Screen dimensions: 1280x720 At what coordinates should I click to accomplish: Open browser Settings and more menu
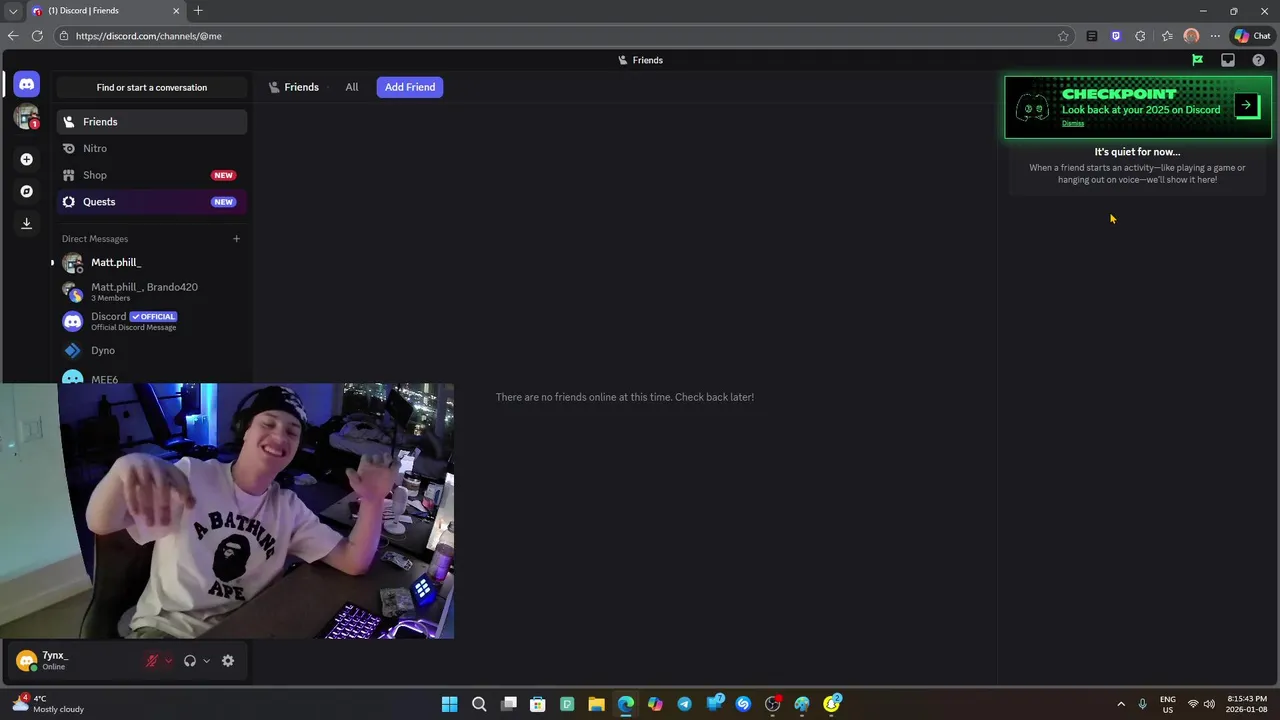(1215, 36)
